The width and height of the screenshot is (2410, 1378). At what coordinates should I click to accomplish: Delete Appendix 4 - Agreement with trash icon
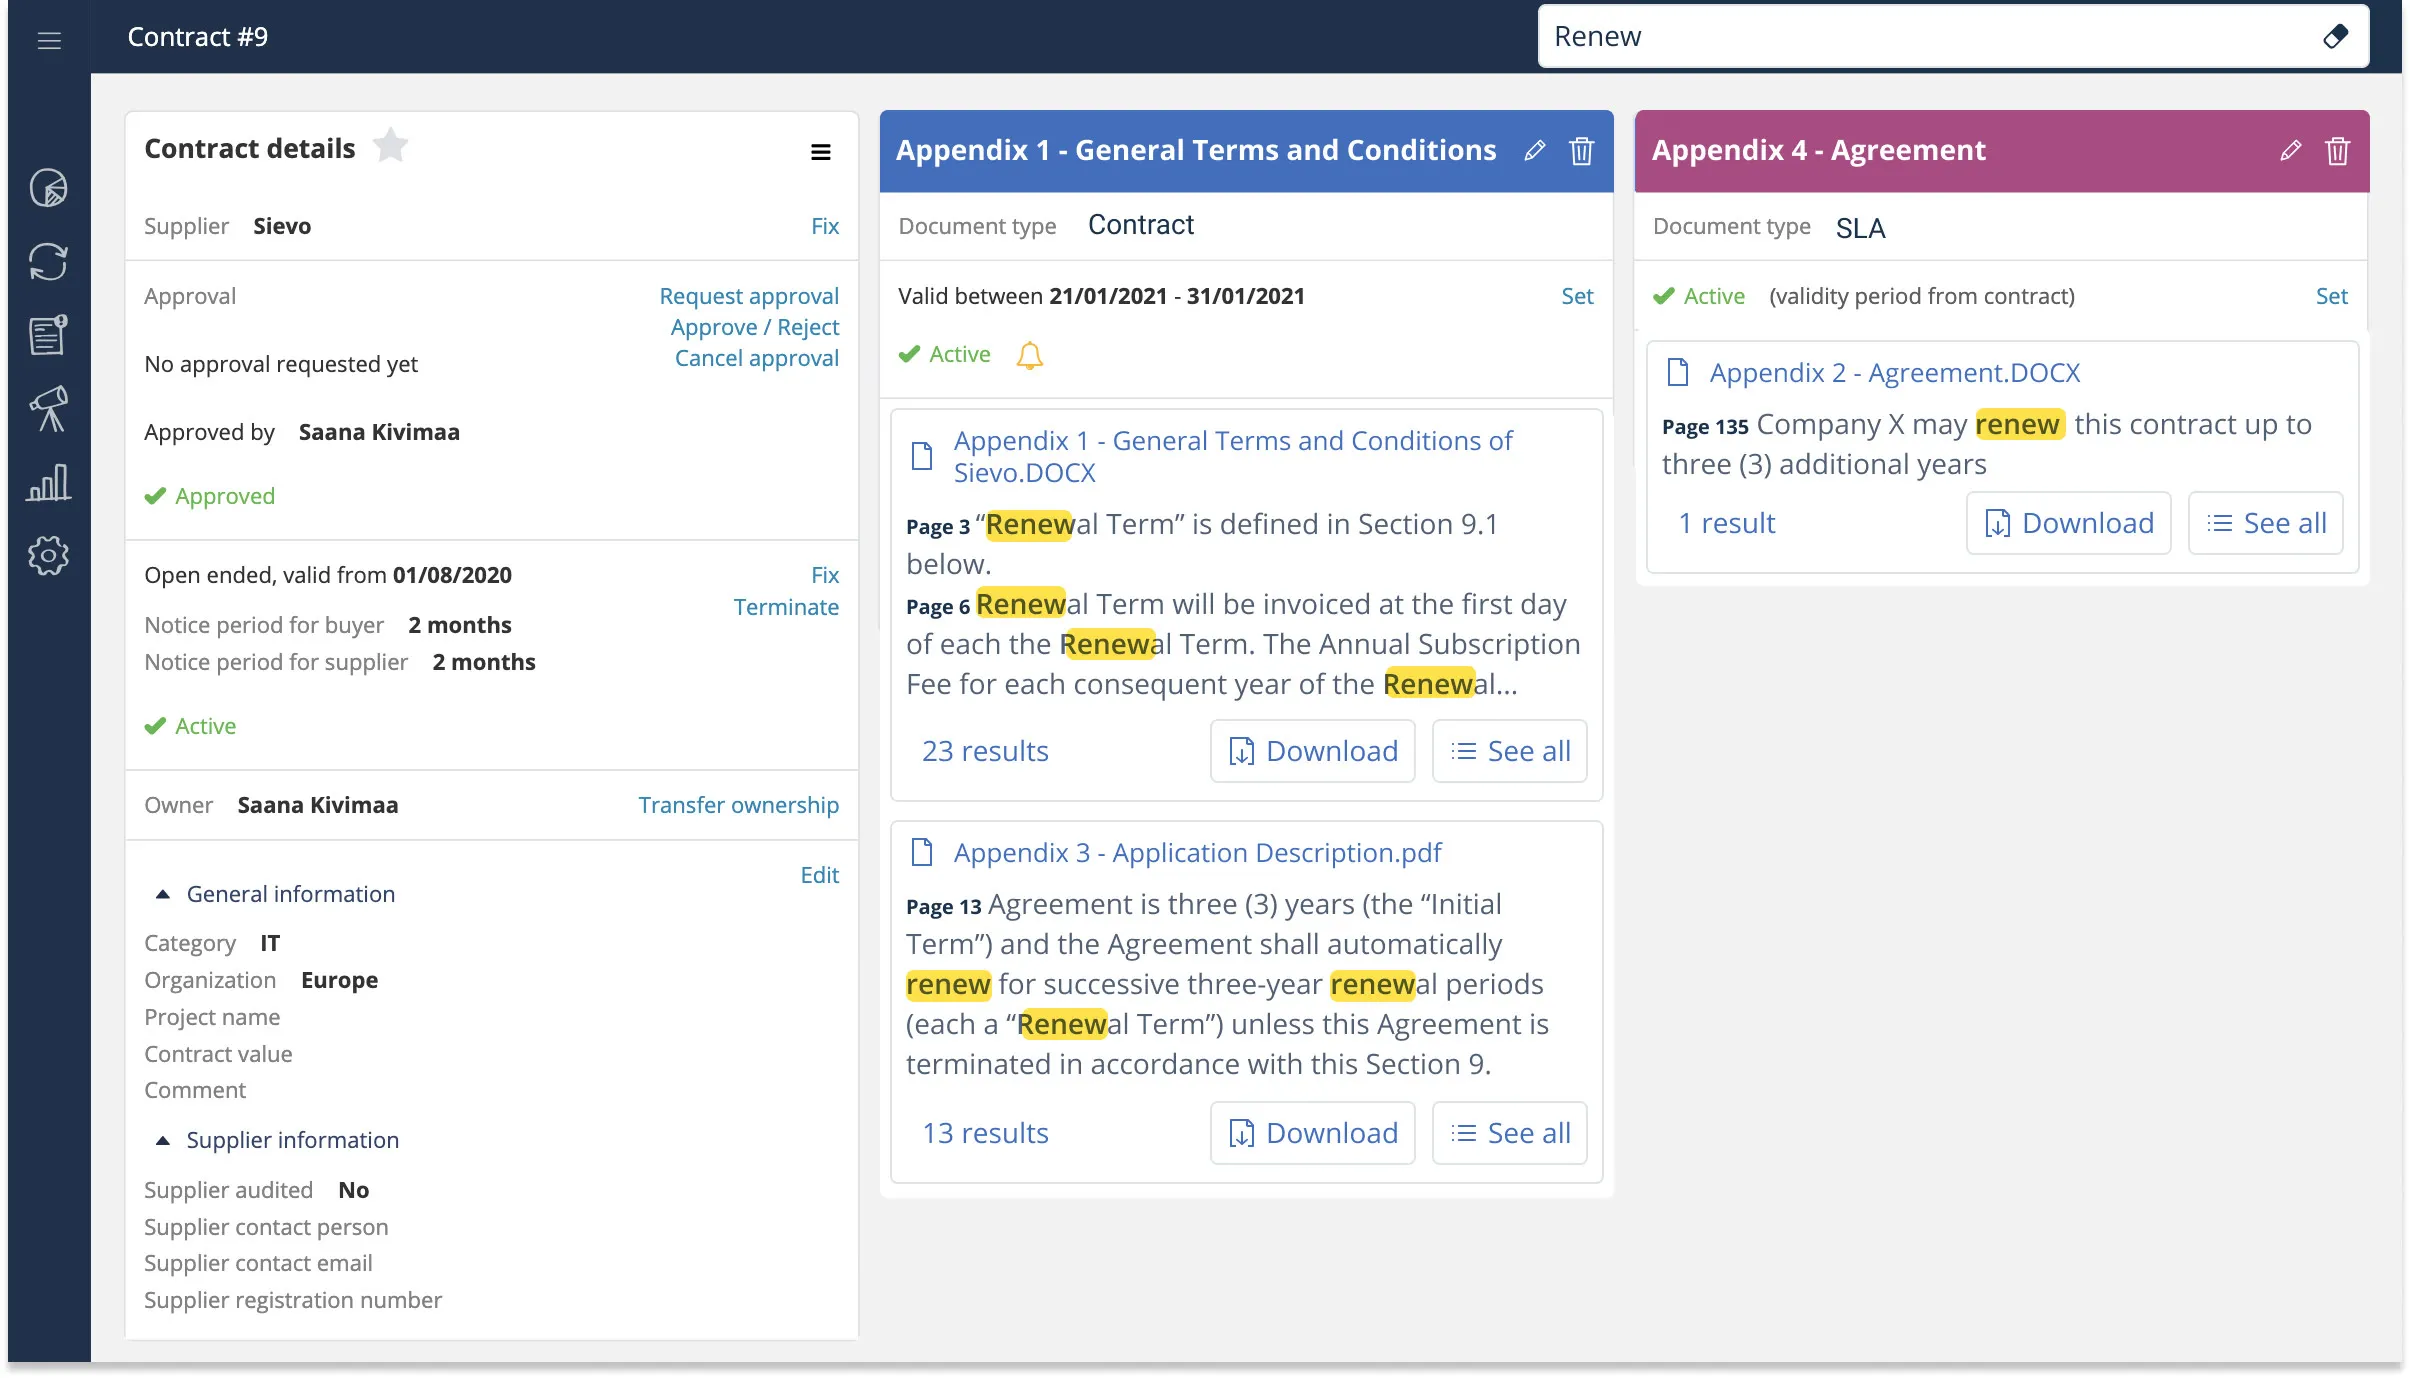pos(2337,151)
